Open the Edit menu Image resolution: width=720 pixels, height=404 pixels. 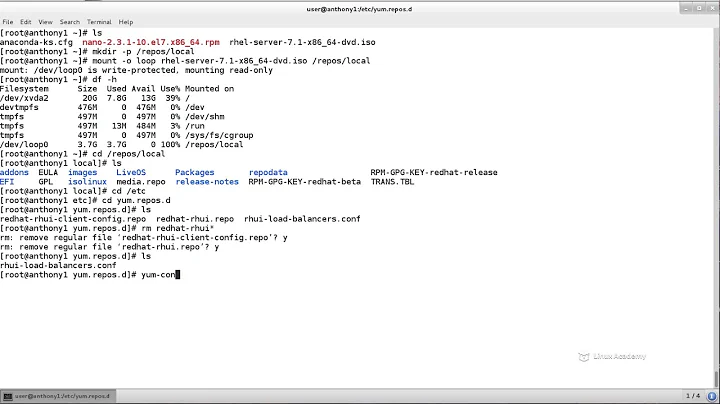pos(26,22)
